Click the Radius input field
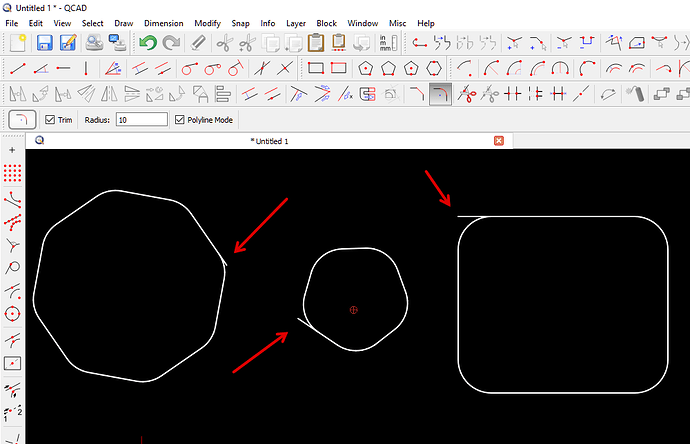 pyautogui.click(x=141, y=119)
